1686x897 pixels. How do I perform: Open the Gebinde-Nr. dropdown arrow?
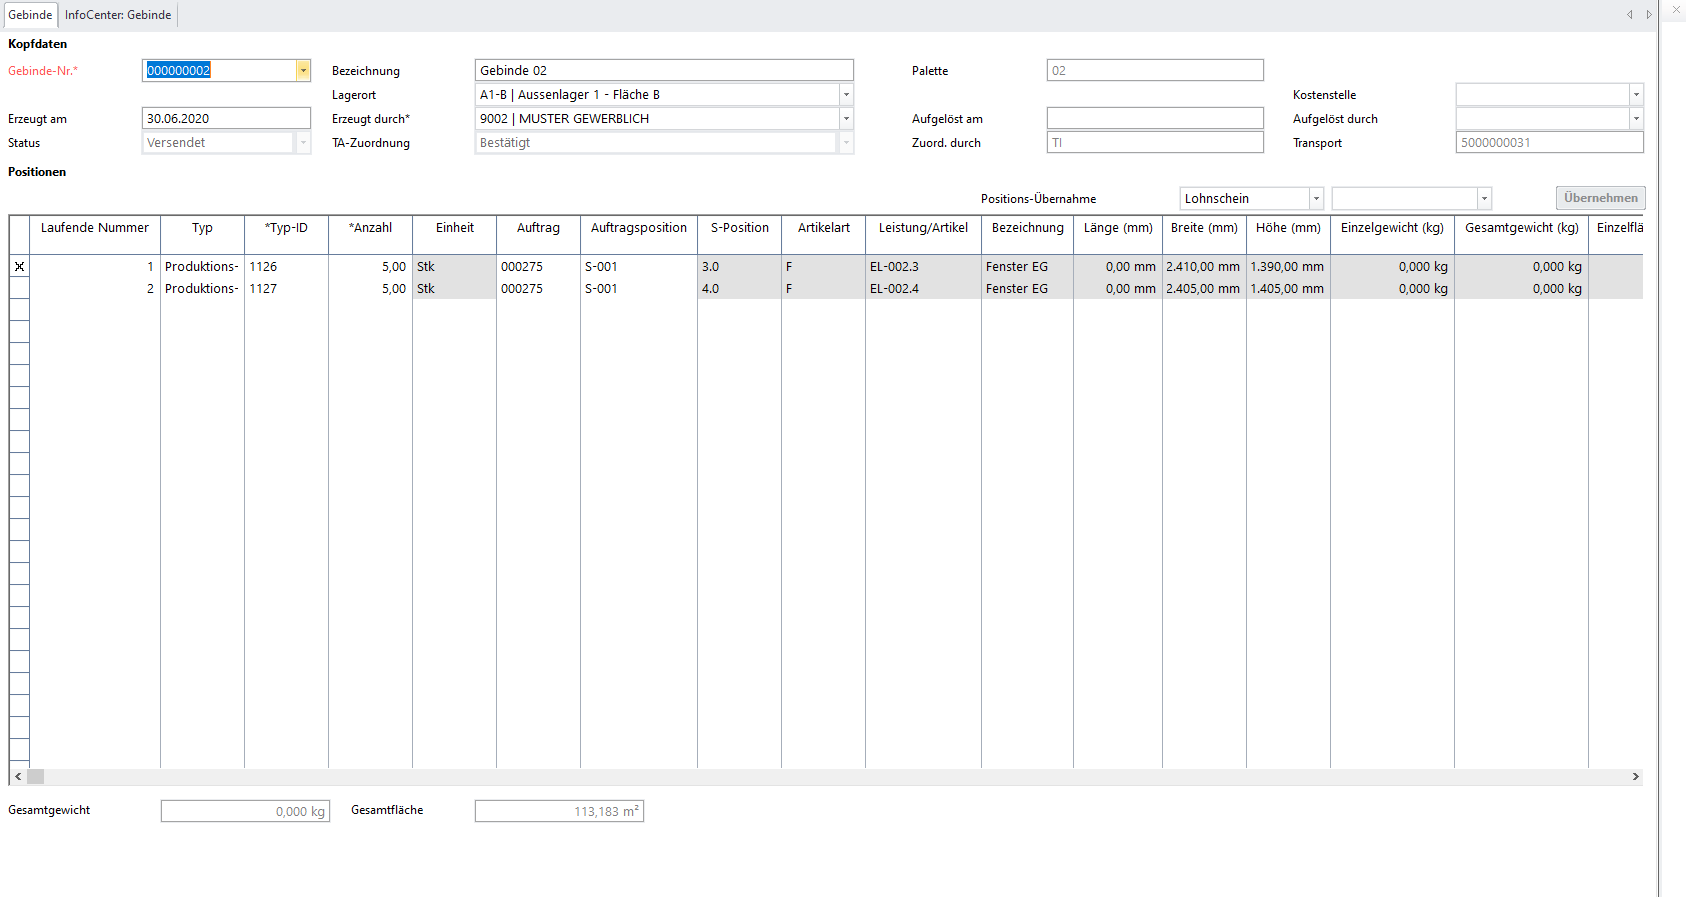pyautogui.click(x=303, y=71)
